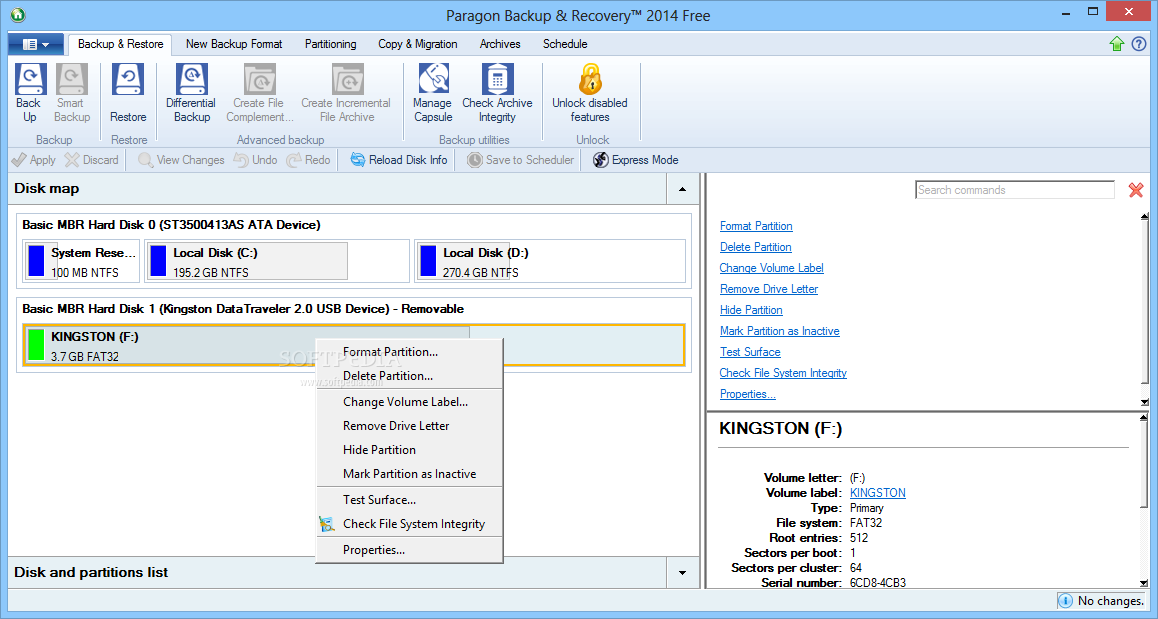Click Remove Drive Letter link
The image size is (1158, 619).
769,289
